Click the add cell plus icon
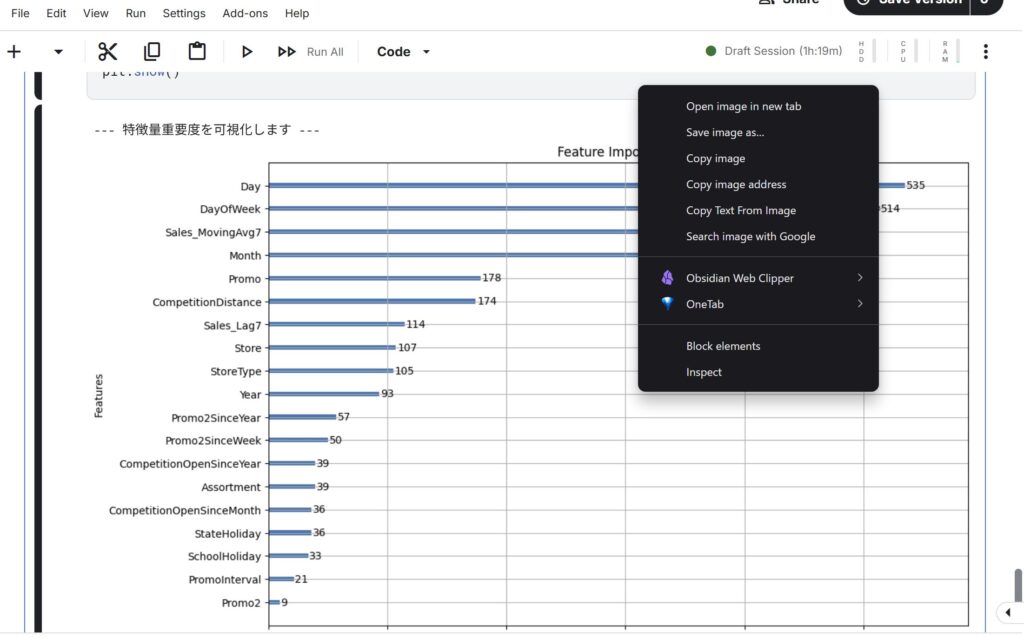This screenshot has width=1024, height=638. click(x=14, y=51)
